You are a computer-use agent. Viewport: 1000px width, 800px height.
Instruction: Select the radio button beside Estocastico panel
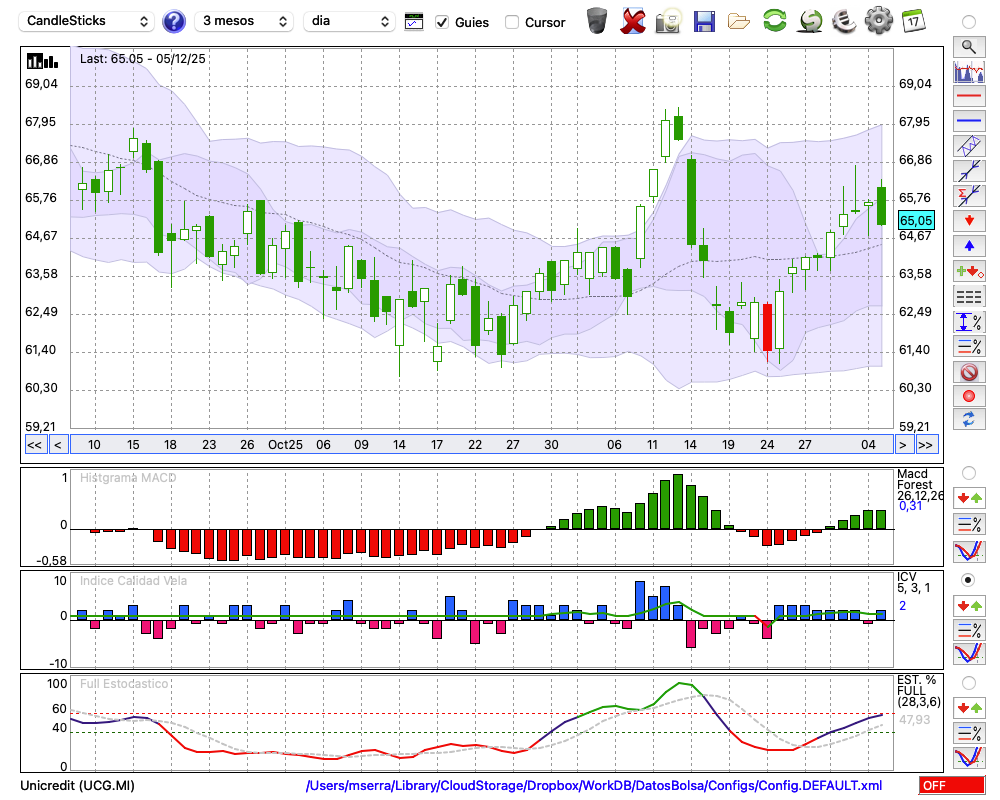(968, 682)
